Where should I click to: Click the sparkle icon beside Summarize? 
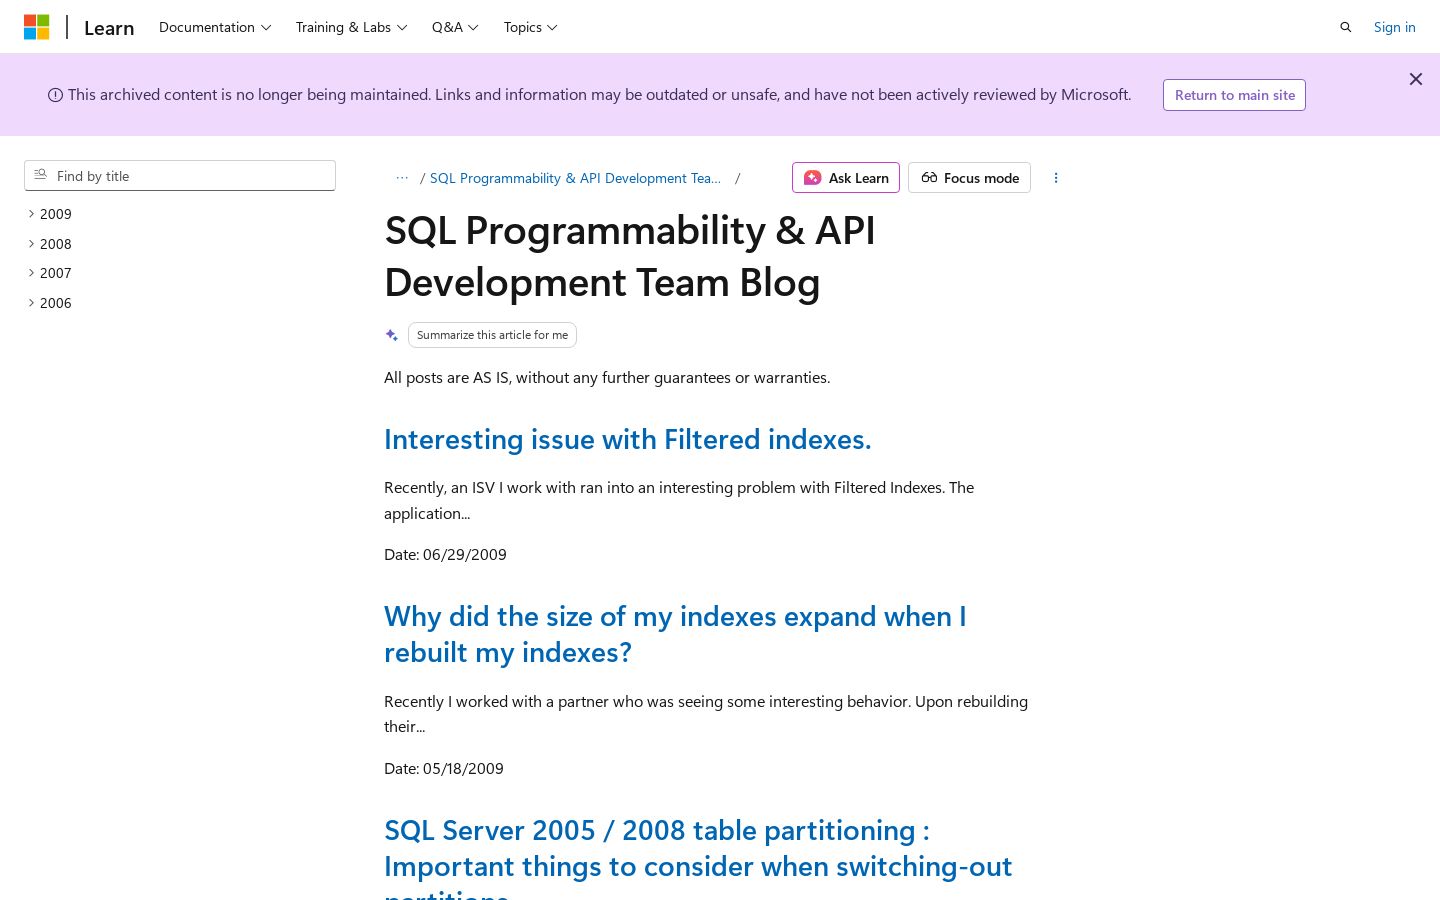pyautogui.click(x=392, y=335)
